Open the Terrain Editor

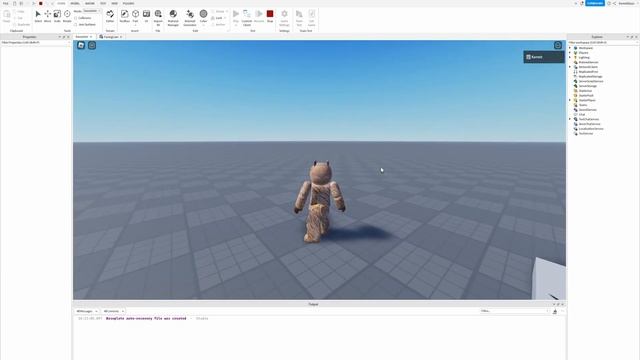pyautogui.click(x=110, y=16)
